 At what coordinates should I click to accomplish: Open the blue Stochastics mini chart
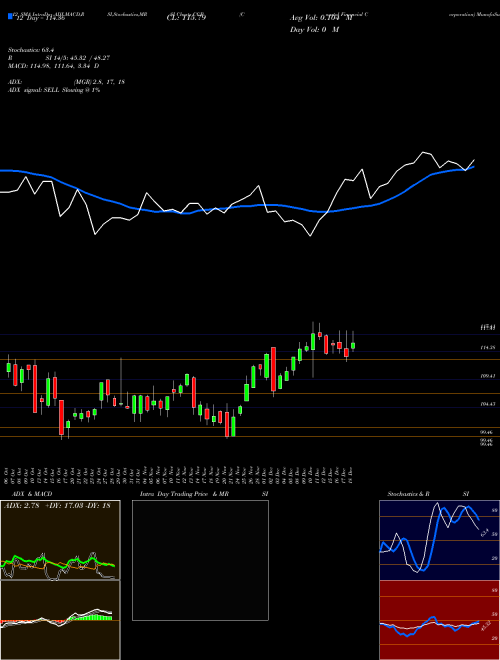tap(439, 540)
